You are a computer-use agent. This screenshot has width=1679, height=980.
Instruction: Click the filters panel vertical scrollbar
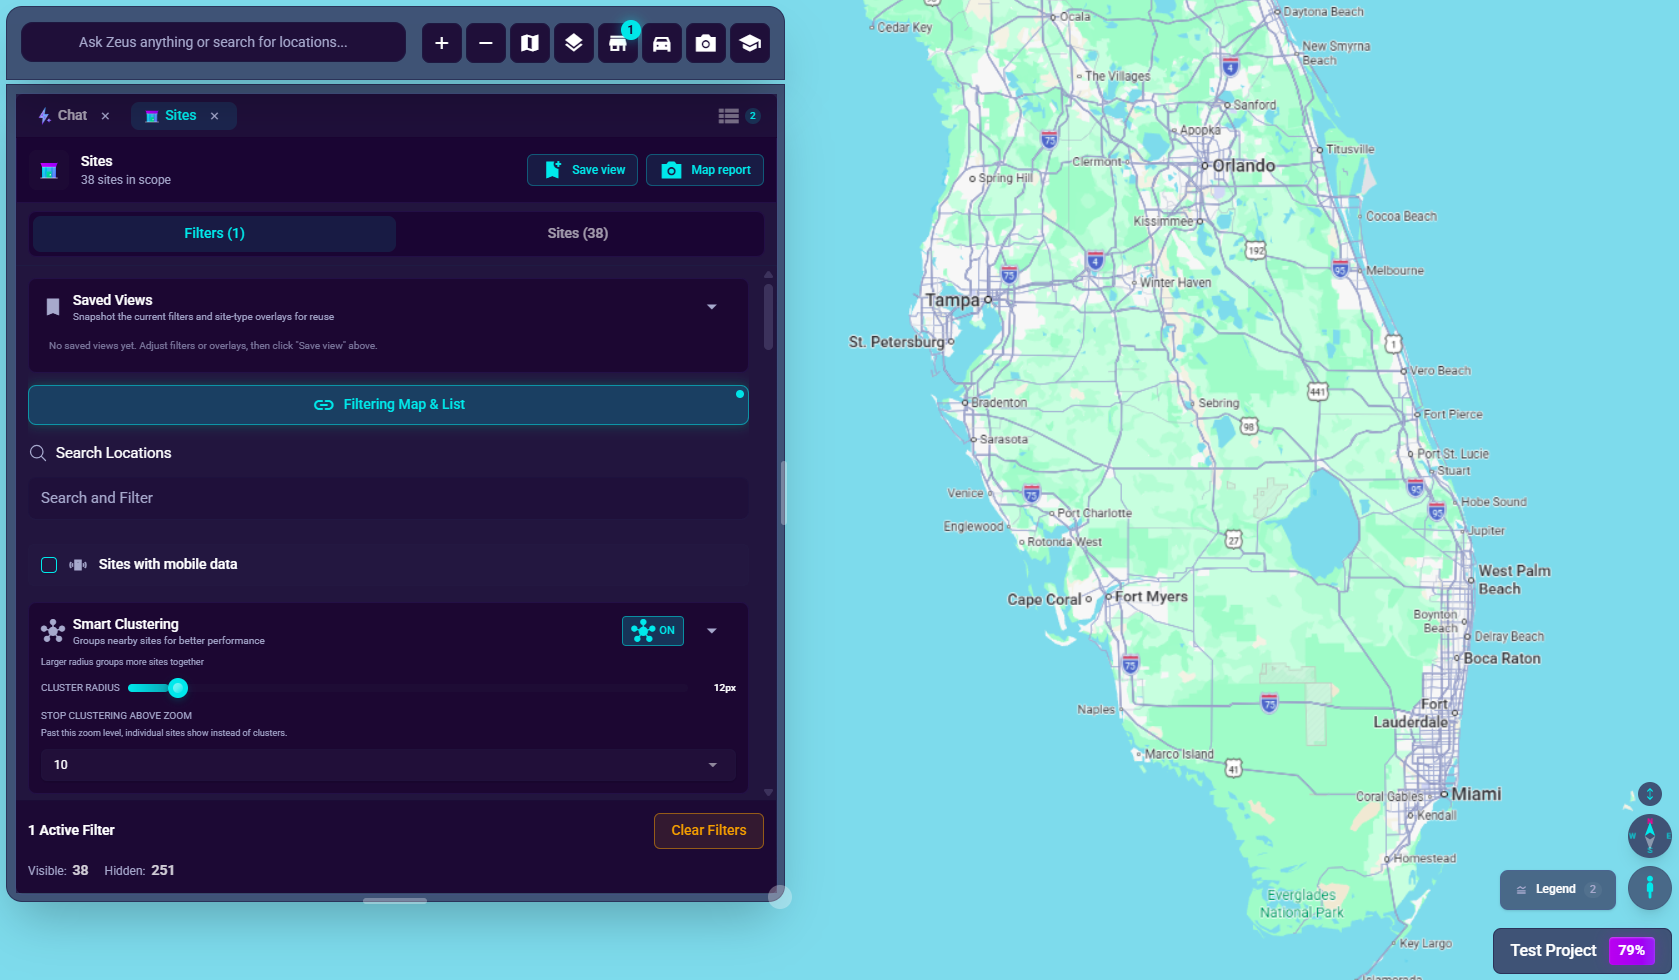pyautogui.click(x=768, y=317)
